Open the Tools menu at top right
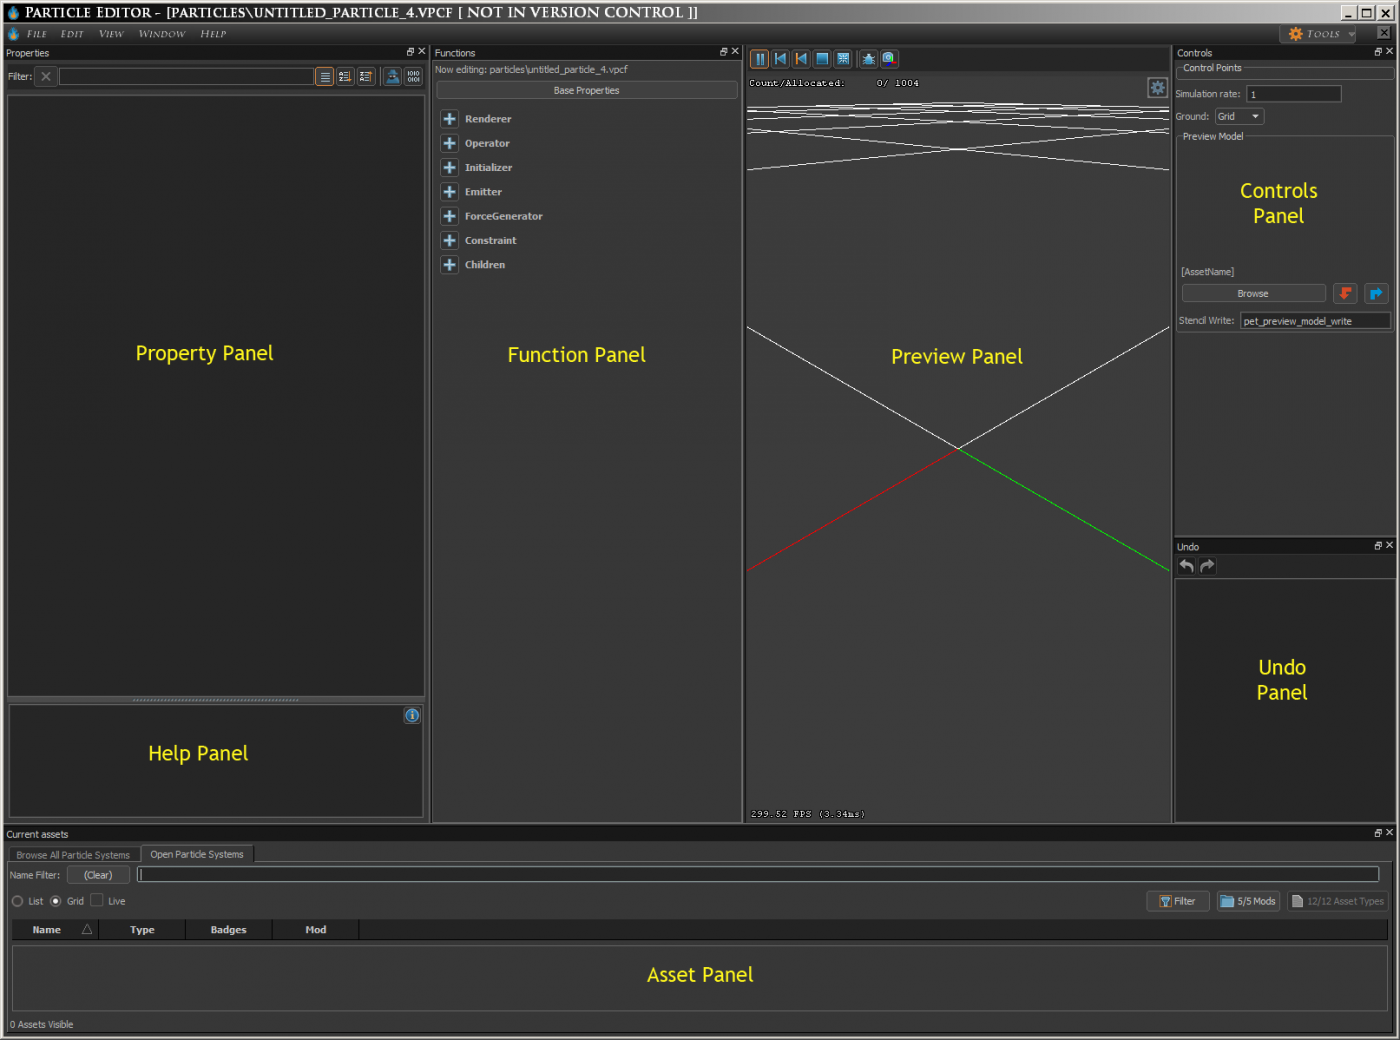1400x1040 pixels. tap(1318, 33)
